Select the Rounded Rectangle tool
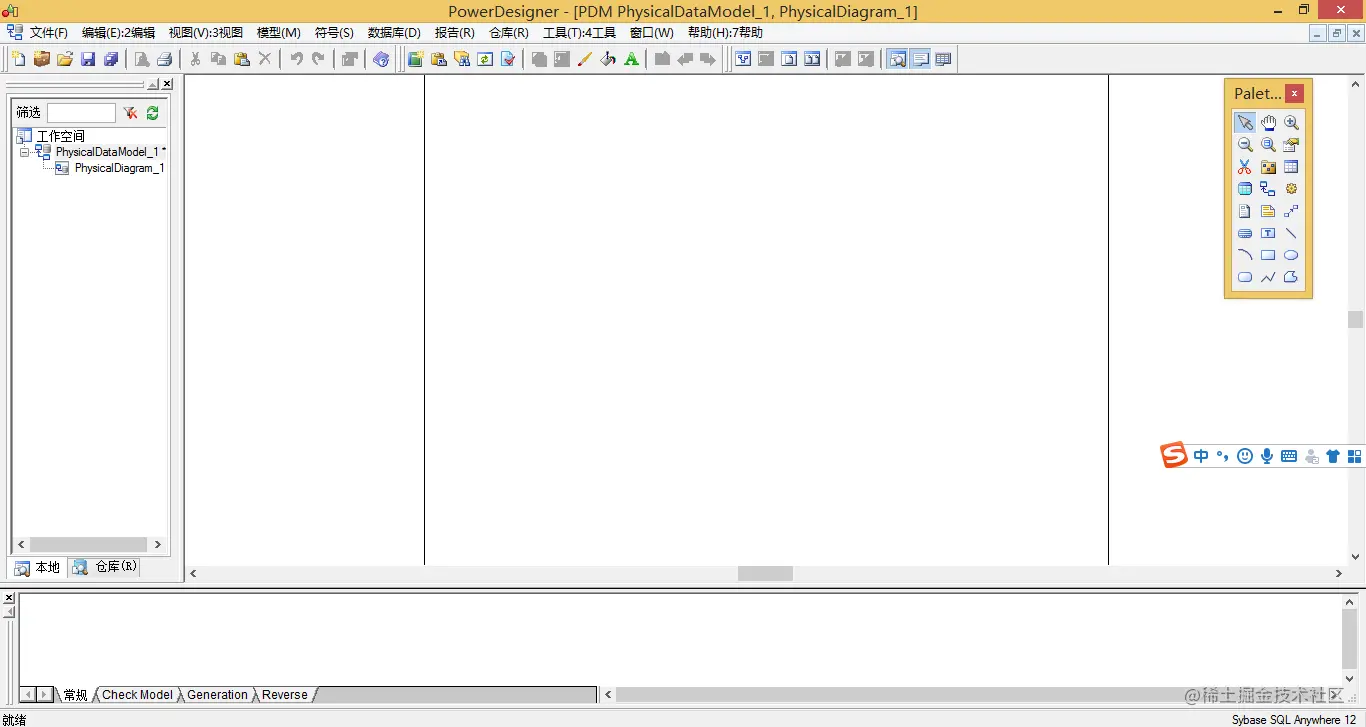Image resolution: width=1366 pixels, height=727 pixels. 1245,277
